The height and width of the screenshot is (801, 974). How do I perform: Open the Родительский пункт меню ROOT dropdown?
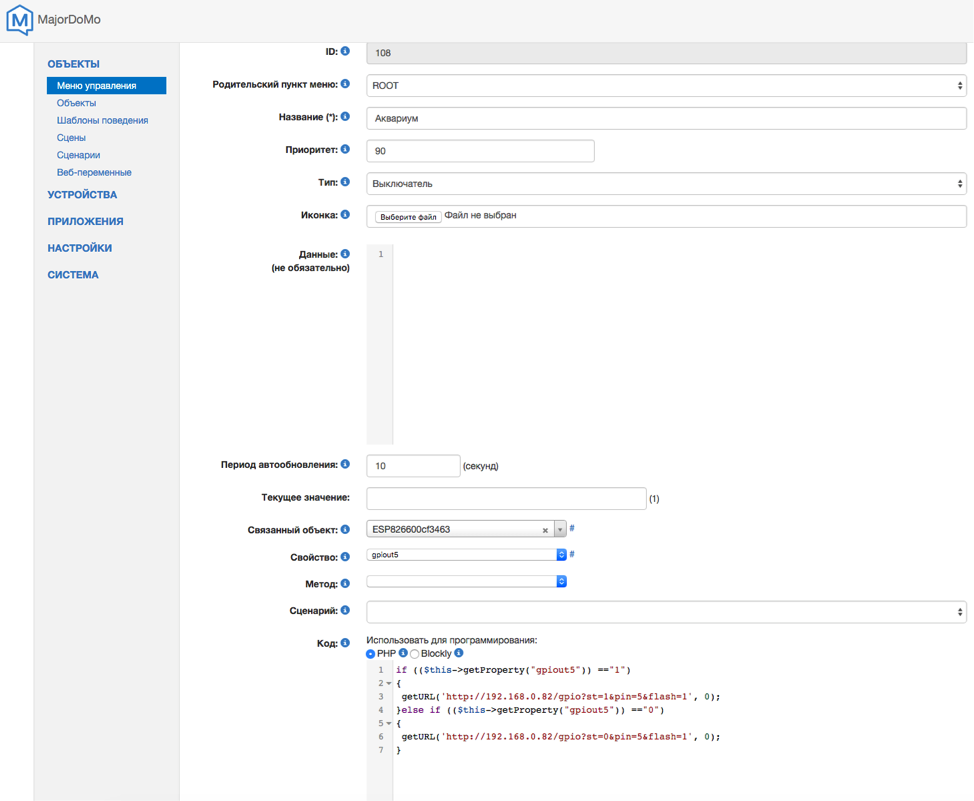tap(666, 86)
